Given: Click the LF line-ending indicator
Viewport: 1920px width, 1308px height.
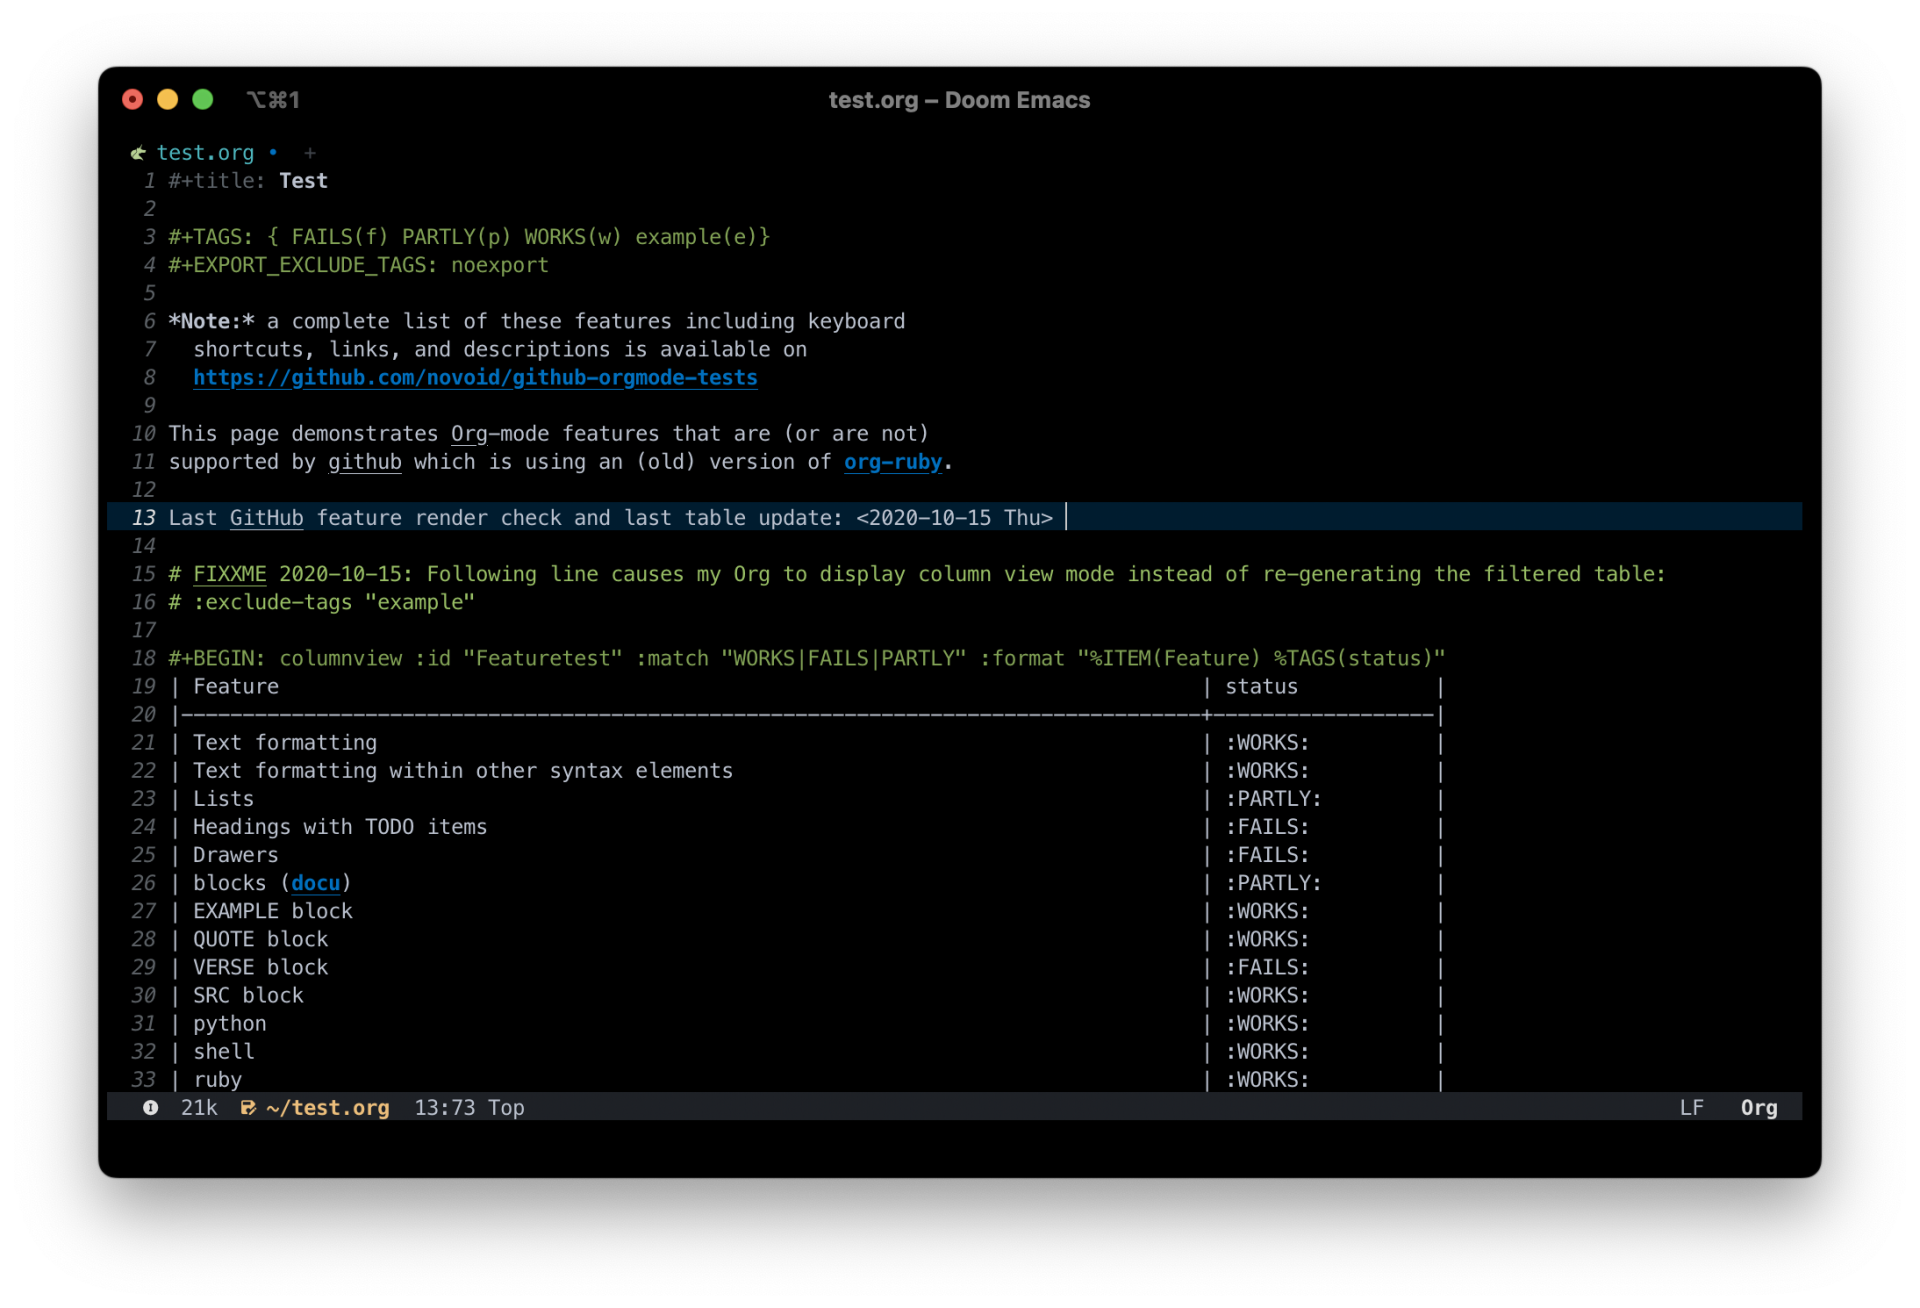Looking at the screenshot, I should 1692,1107.
